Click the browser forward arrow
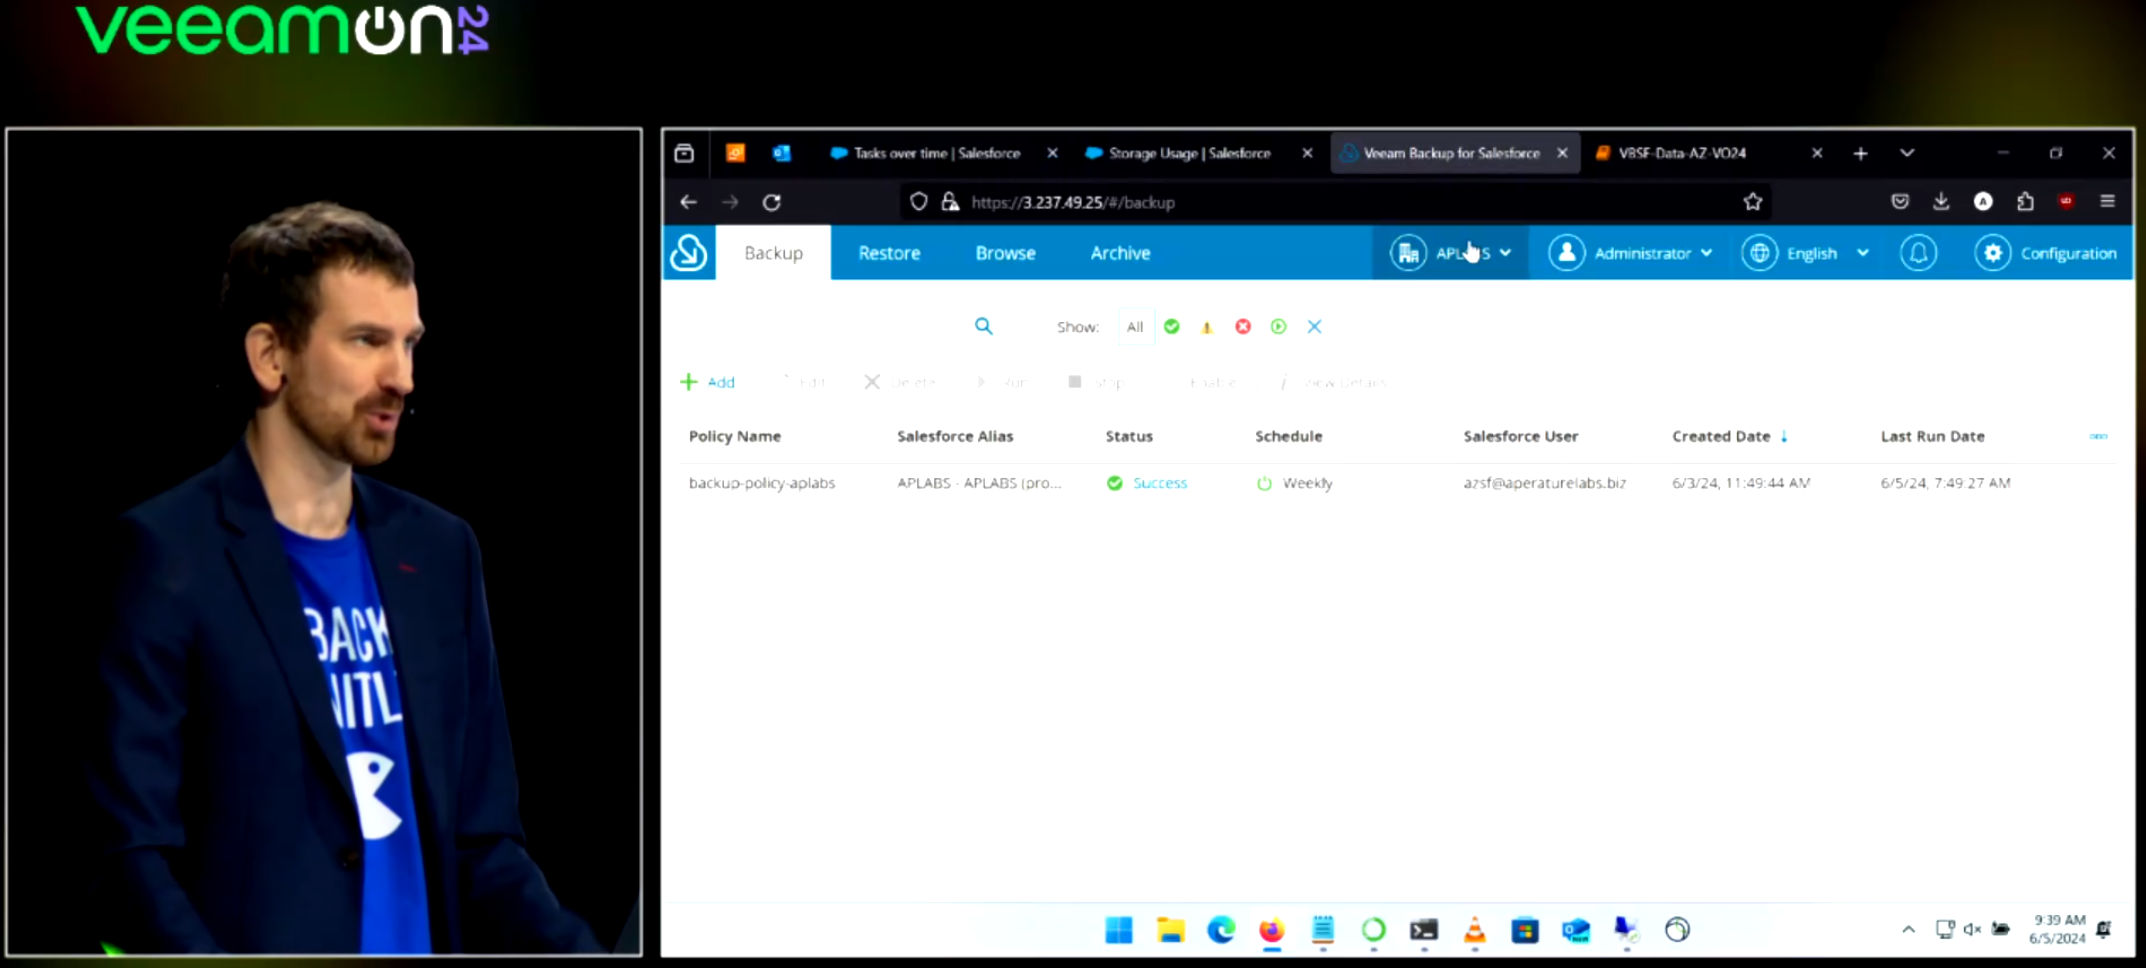The image size is (2146, 968). 730,202
